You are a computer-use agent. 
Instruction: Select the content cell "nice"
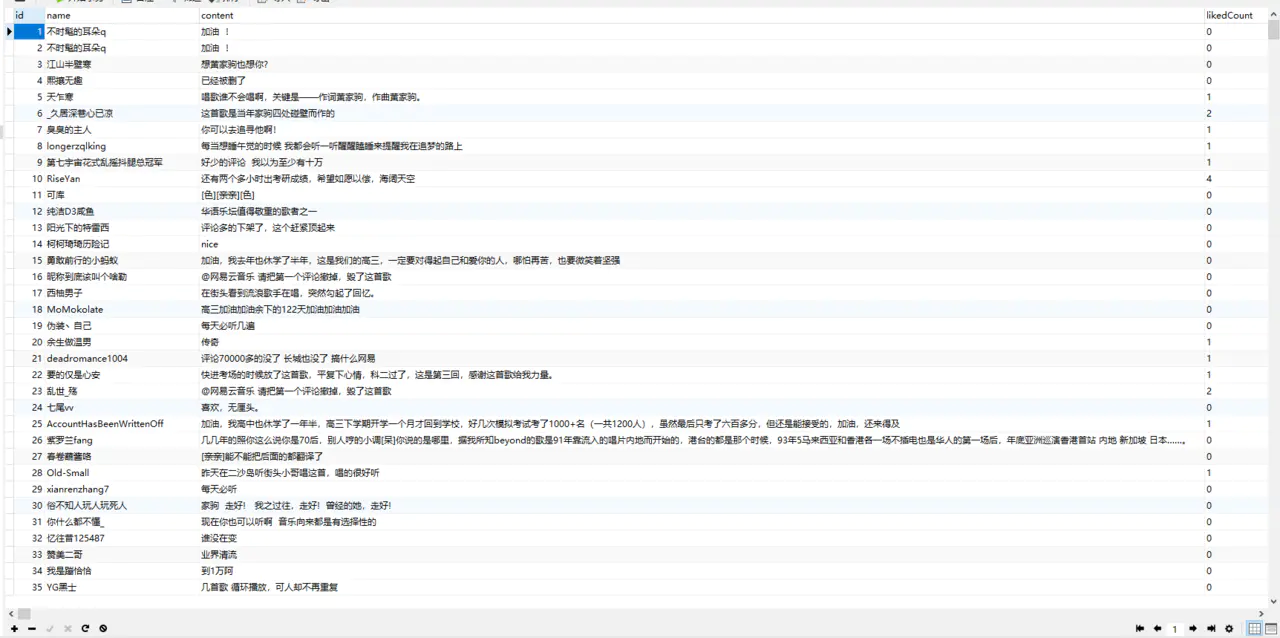[x=209, y=244]
